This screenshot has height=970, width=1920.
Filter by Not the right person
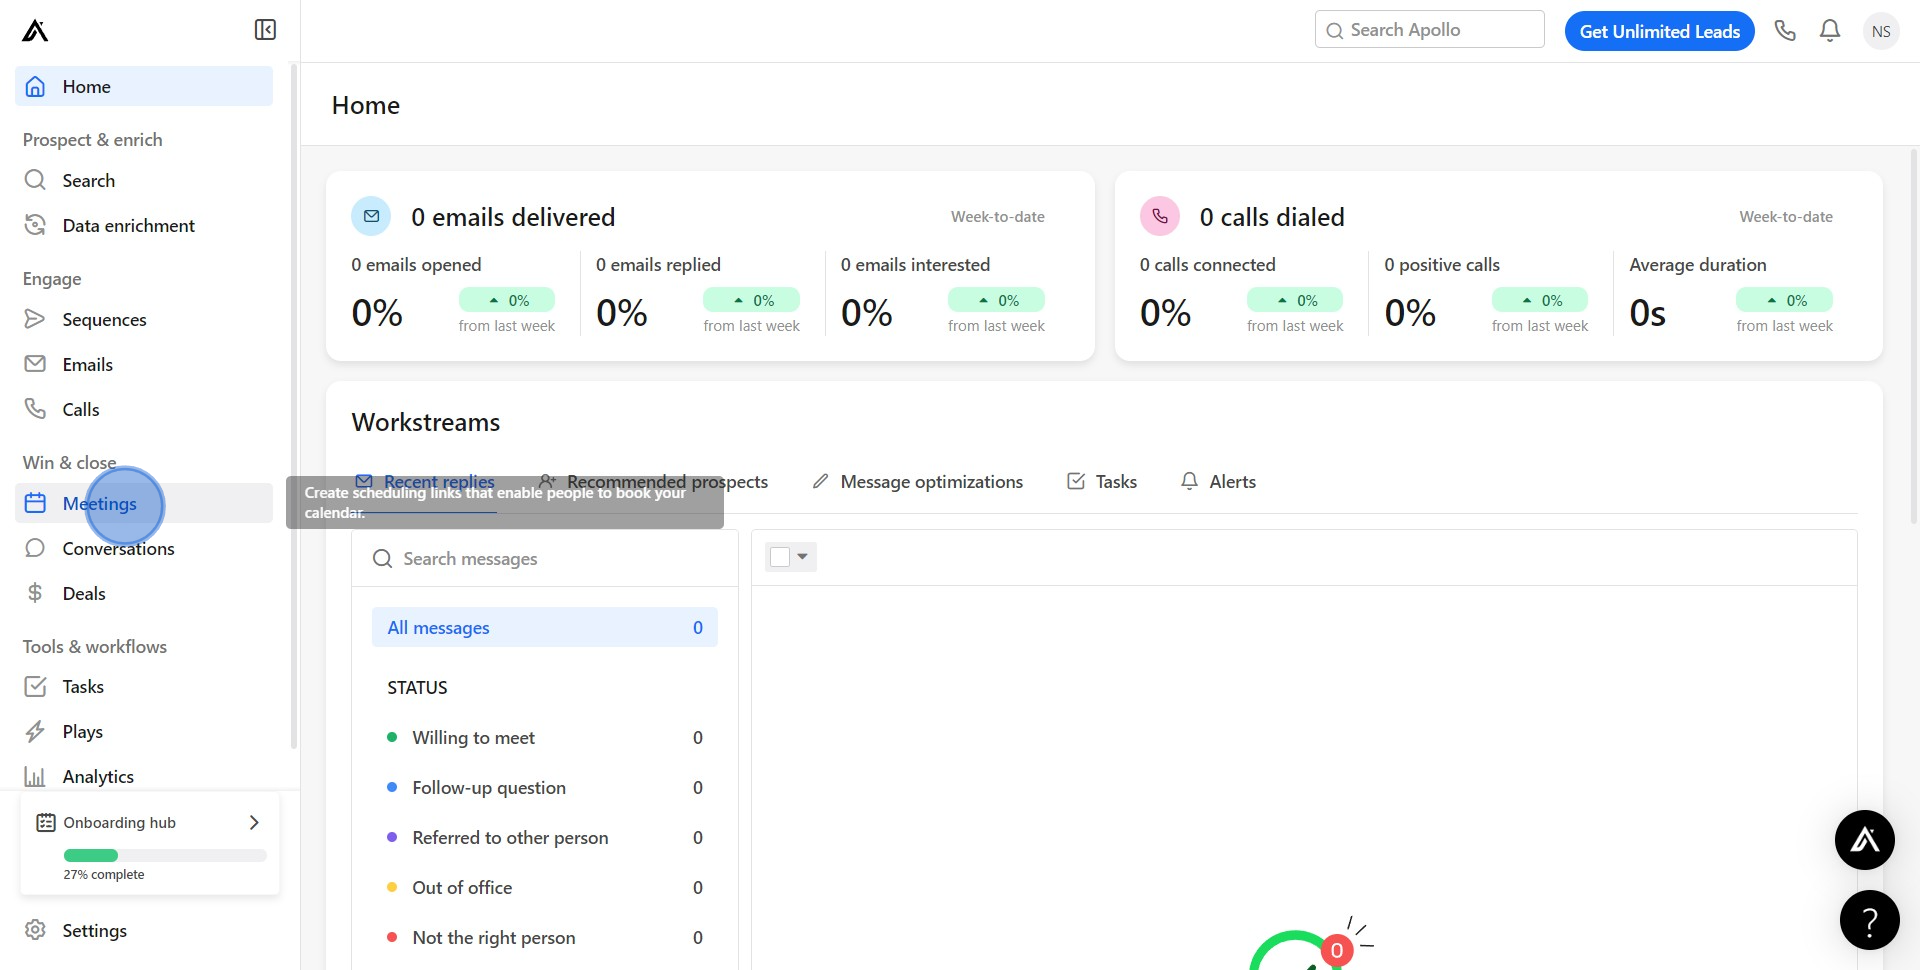545,938
